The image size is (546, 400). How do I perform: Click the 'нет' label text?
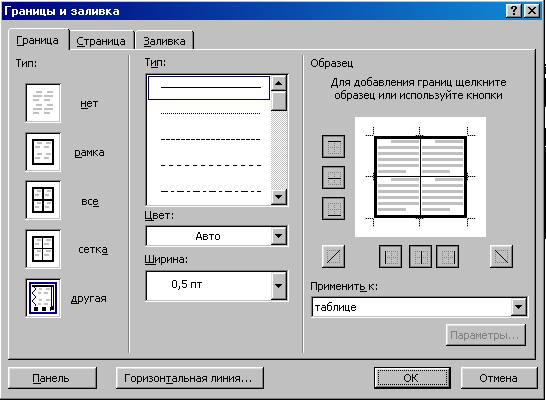89,104
